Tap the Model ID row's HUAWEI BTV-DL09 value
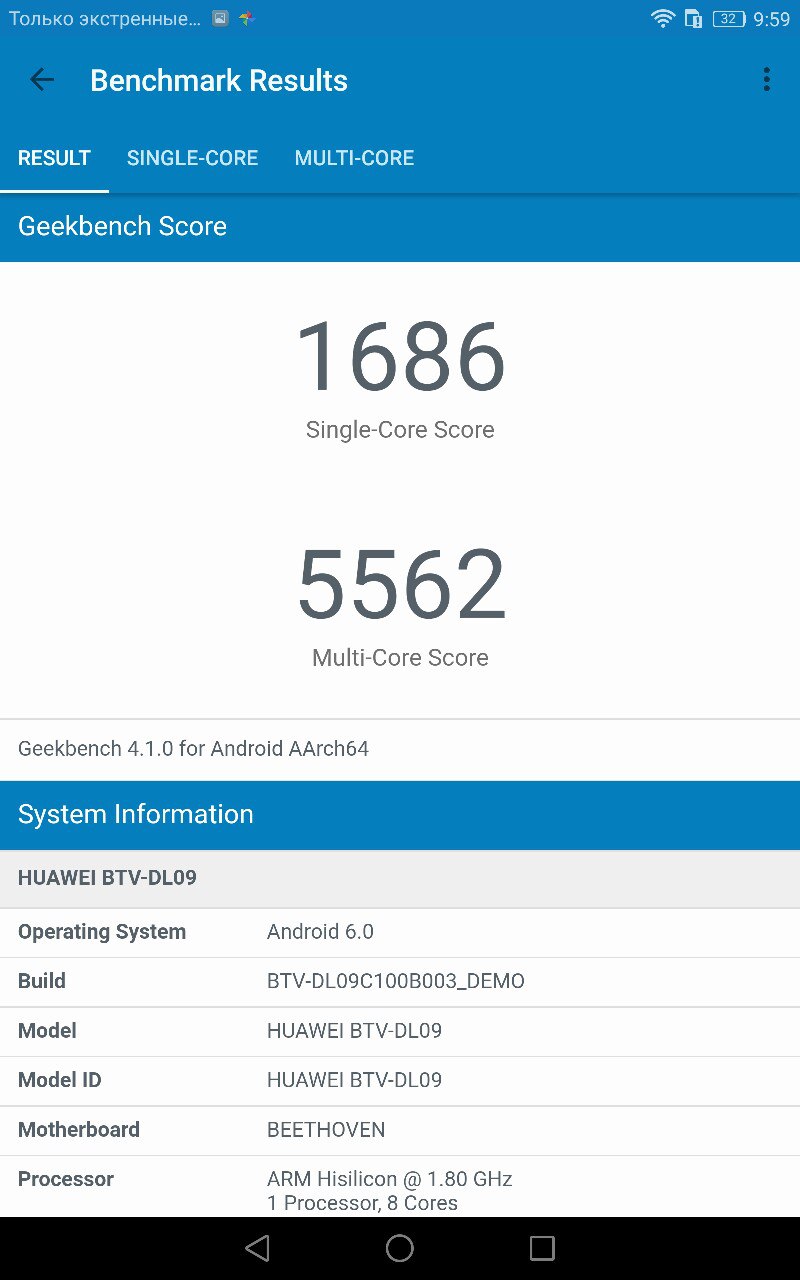 tap(354, 1080)
